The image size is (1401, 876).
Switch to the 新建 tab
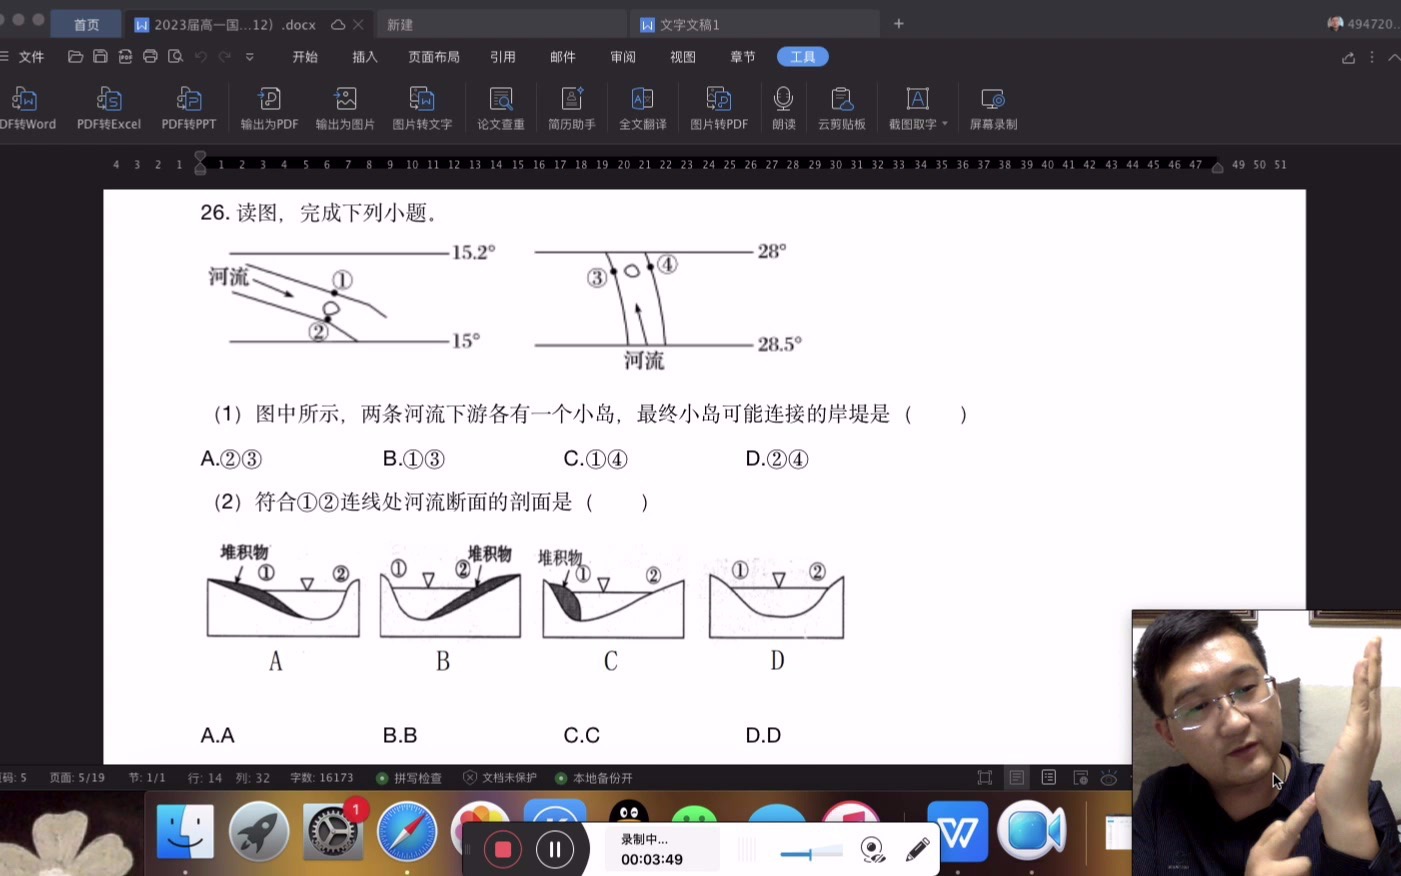(500, 24)
